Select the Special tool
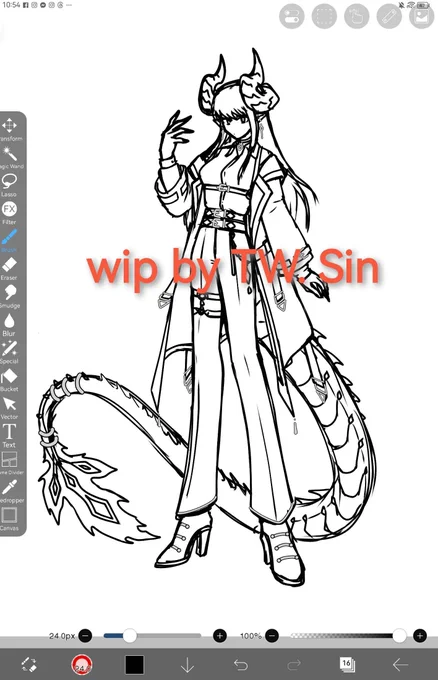 pos(9,353)
